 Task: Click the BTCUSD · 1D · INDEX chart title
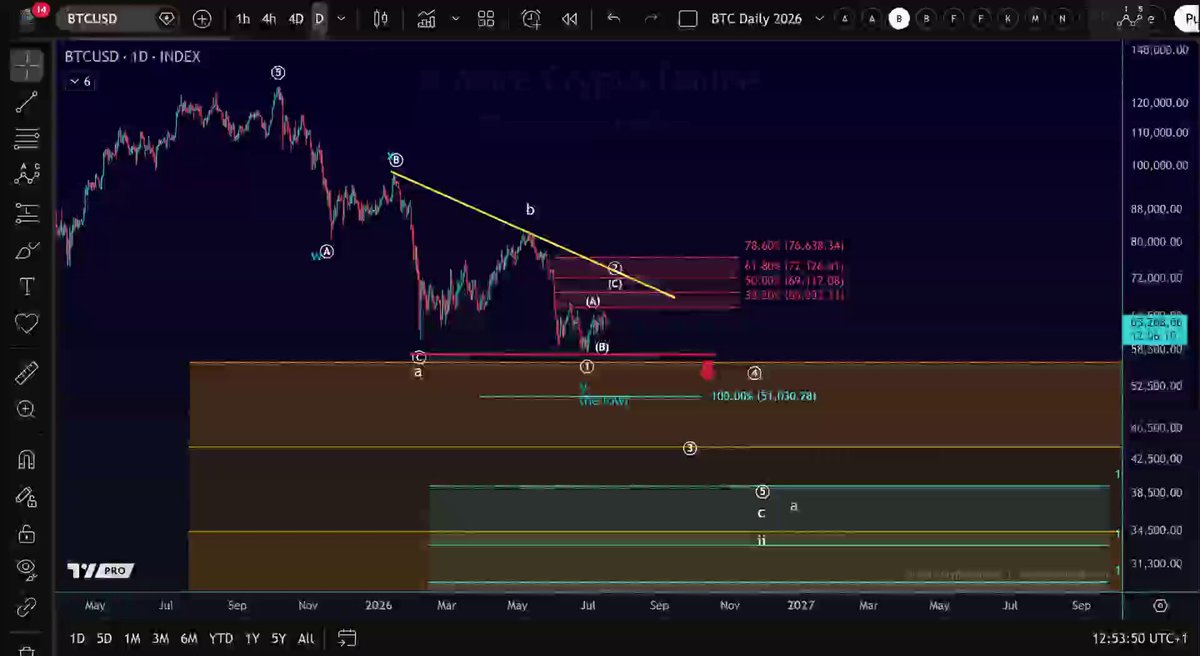(132, 57)
